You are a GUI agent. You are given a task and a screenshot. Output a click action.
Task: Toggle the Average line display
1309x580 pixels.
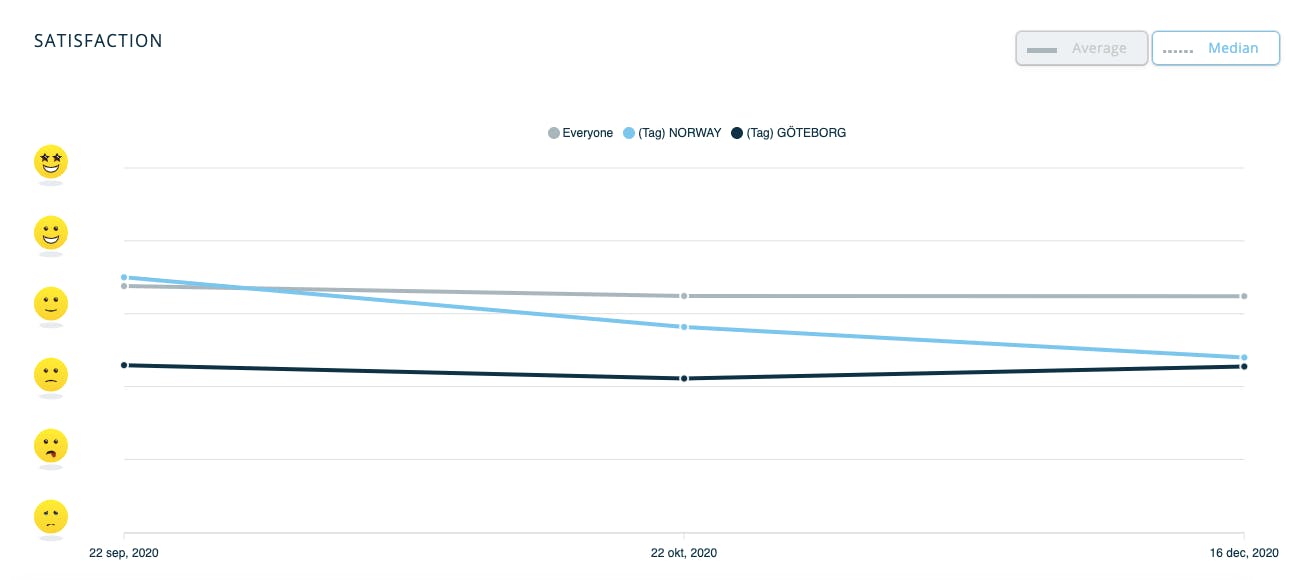pyautogui.click(x=1082, y=48)
